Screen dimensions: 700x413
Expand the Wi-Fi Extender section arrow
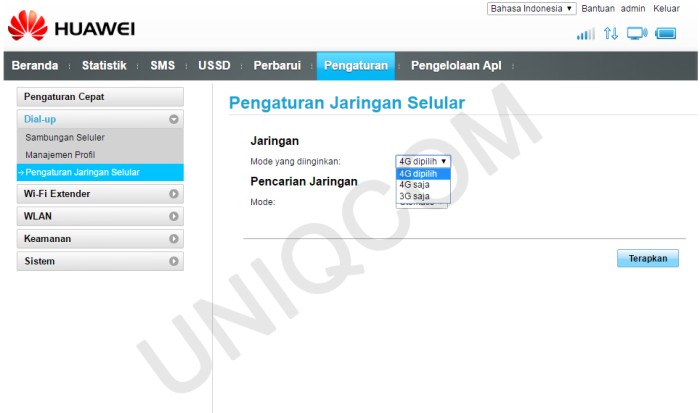[174, 194]
